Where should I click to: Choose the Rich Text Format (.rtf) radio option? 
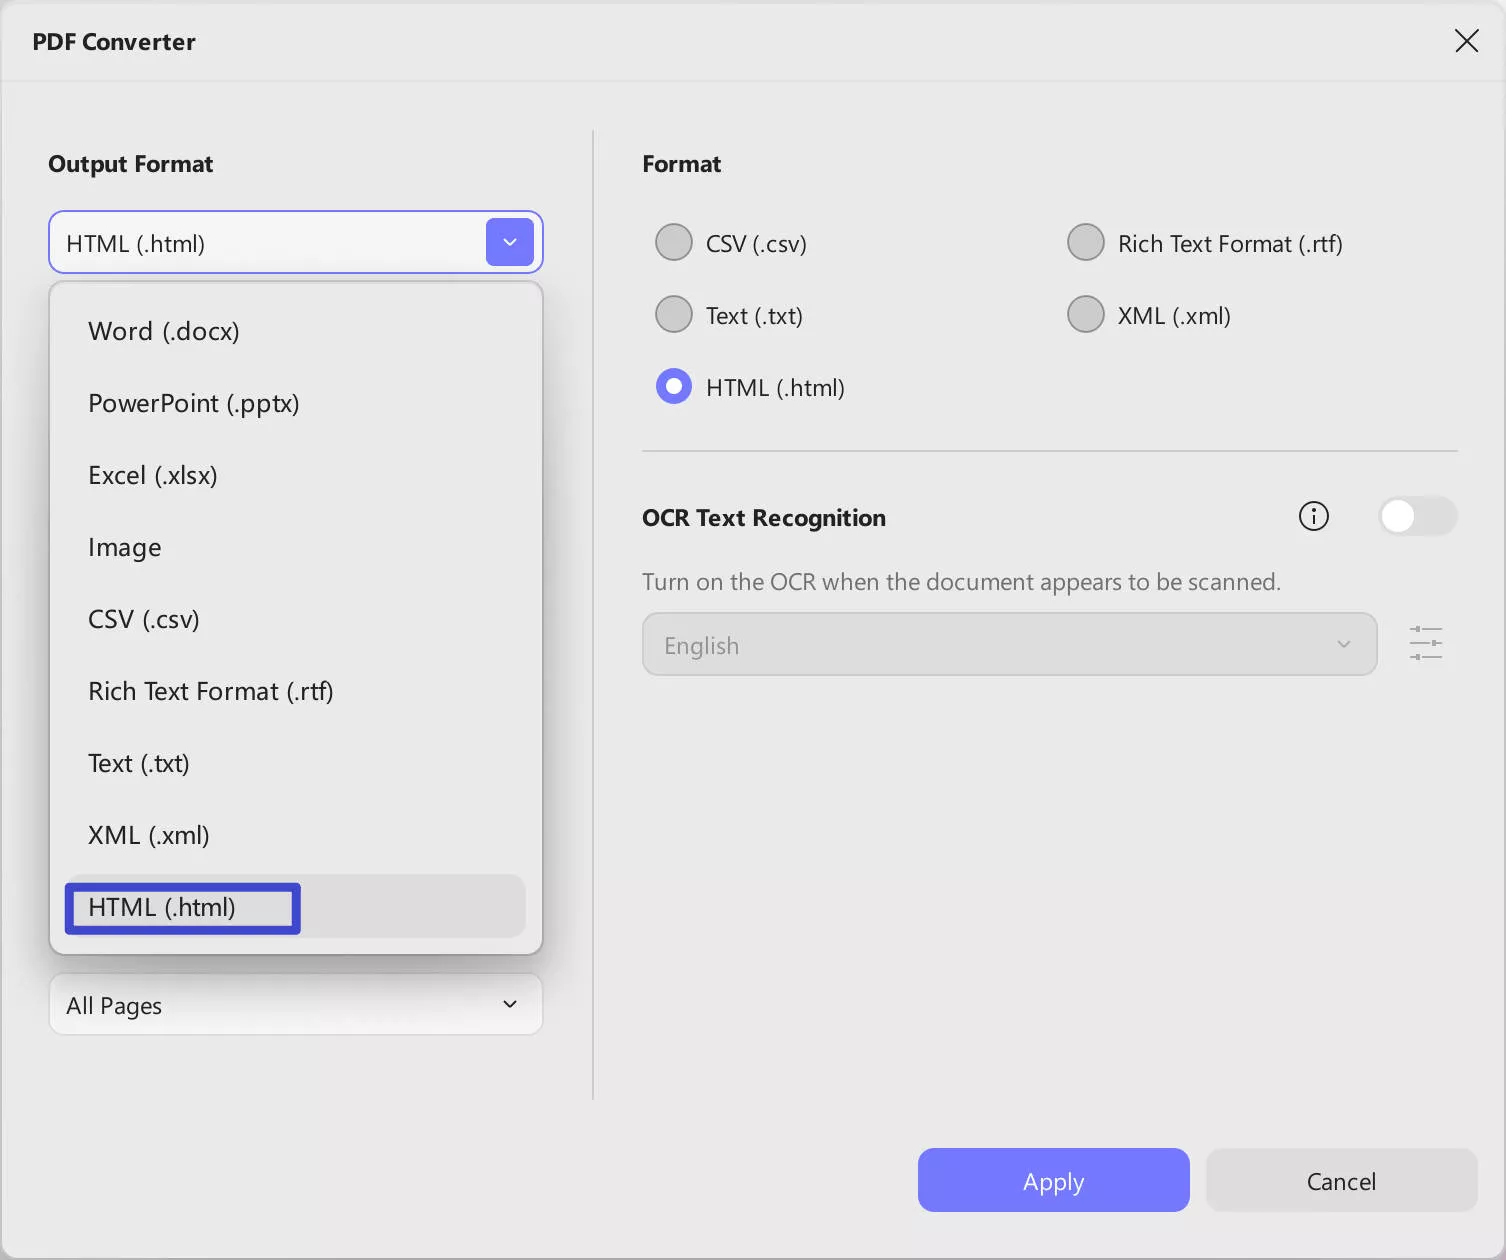tap(1085, 242)
